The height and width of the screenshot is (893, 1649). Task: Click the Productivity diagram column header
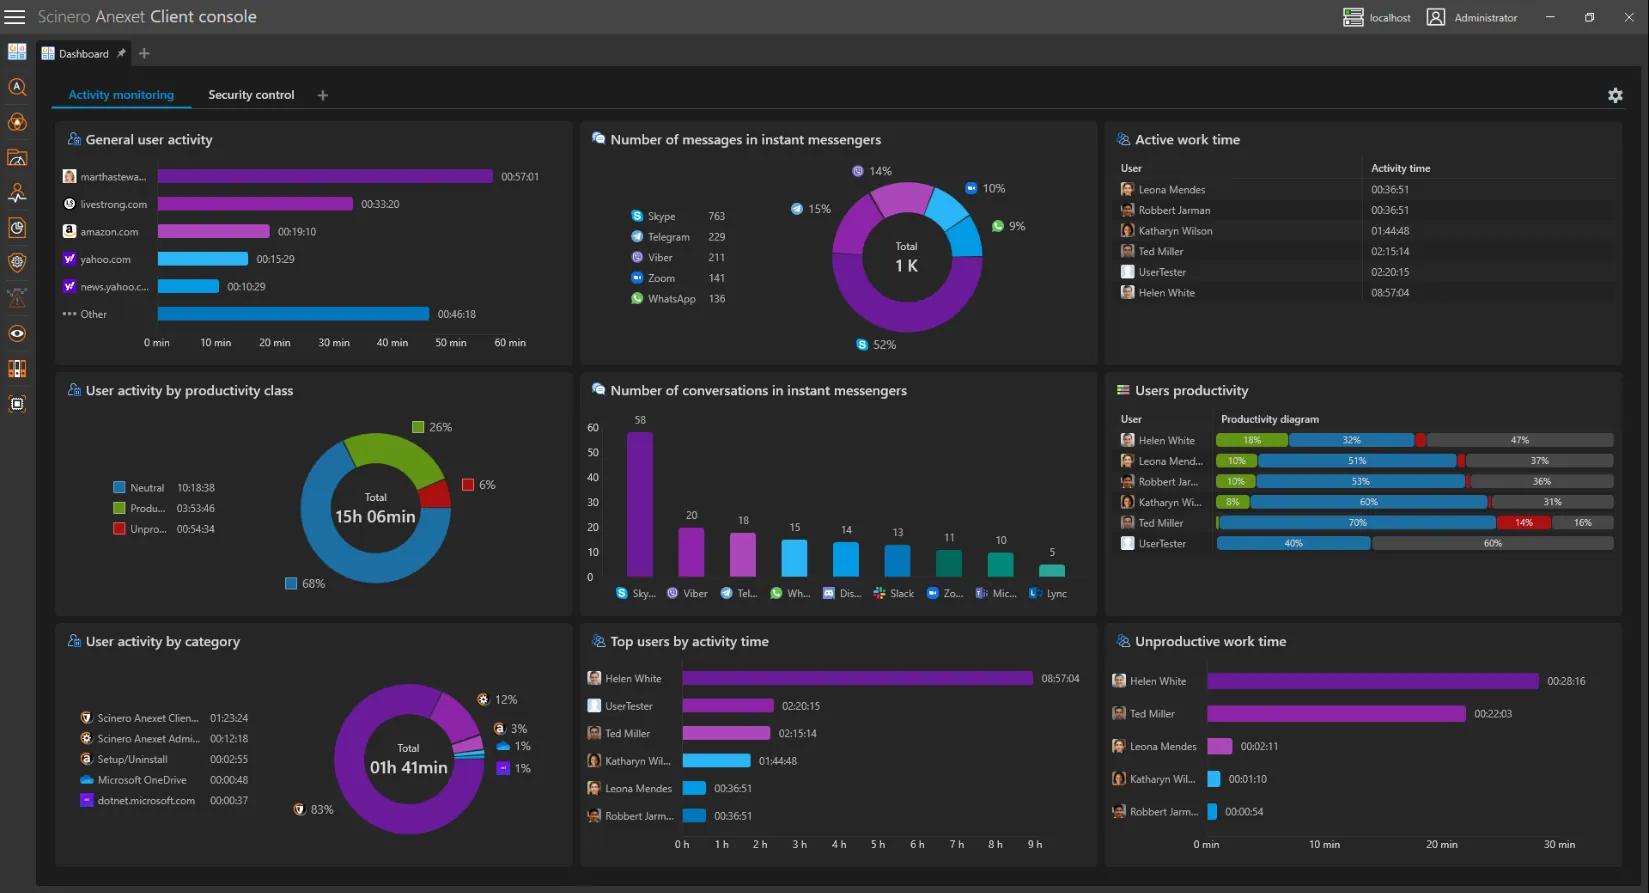(x=1270, y=419)
